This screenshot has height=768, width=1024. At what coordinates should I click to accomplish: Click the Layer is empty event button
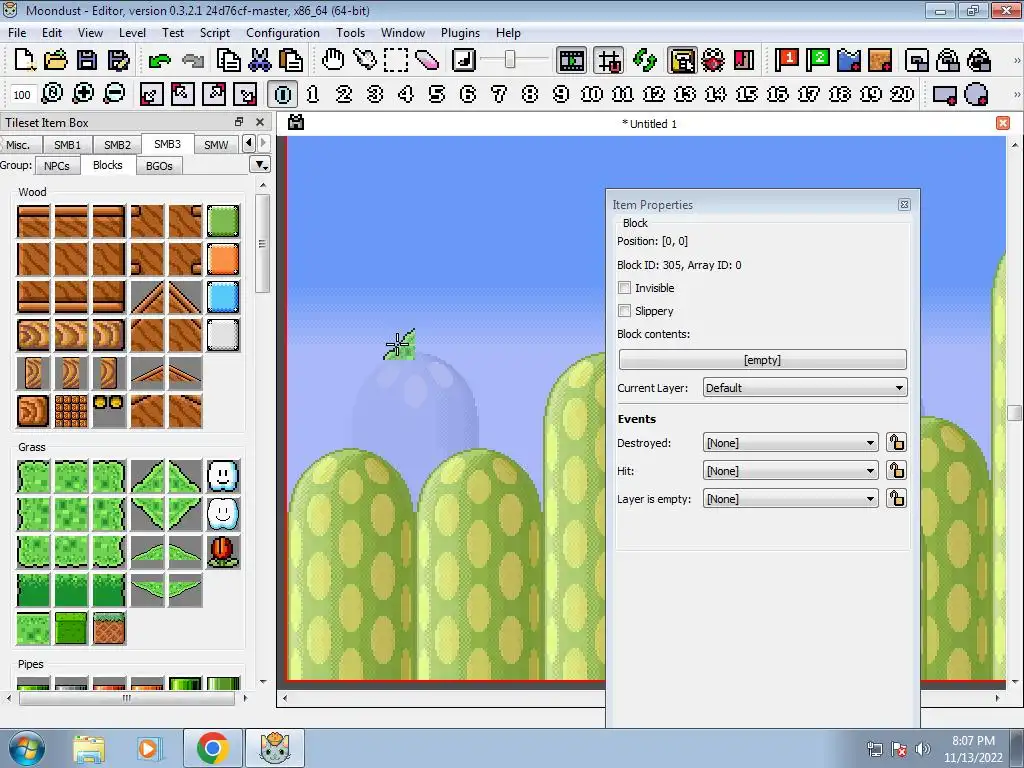[x=896, y=499]
